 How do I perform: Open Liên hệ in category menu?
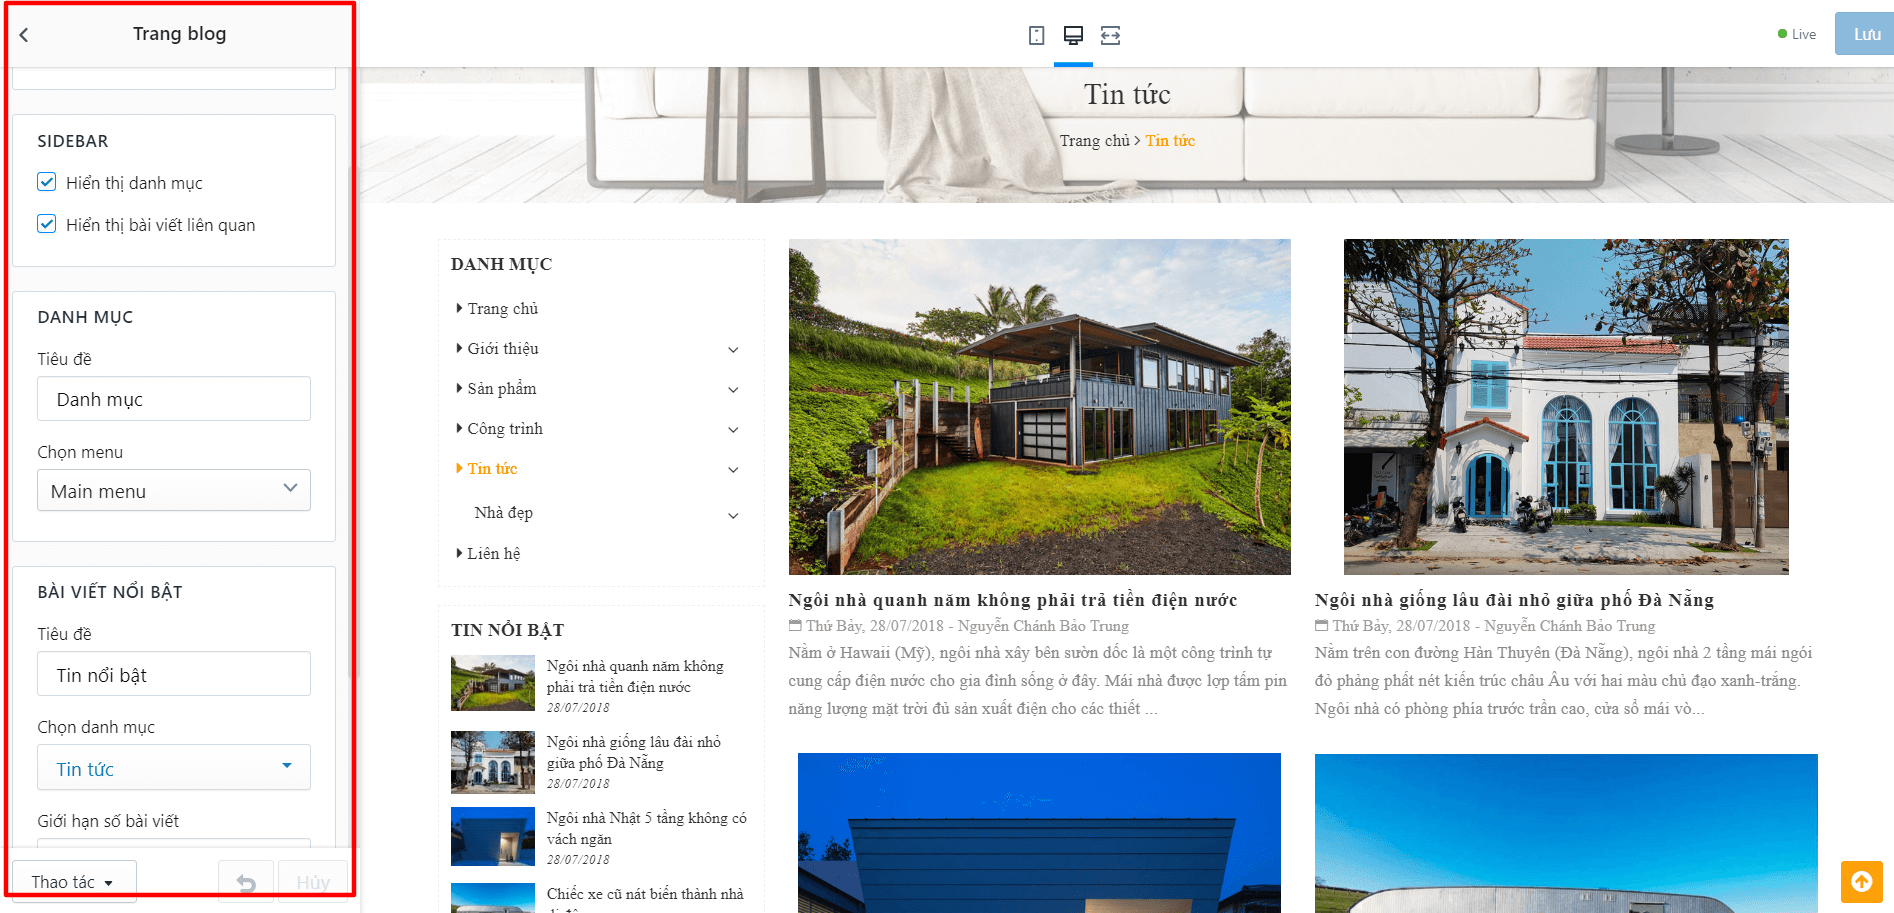pyautogui.click(x=494, y=553)
